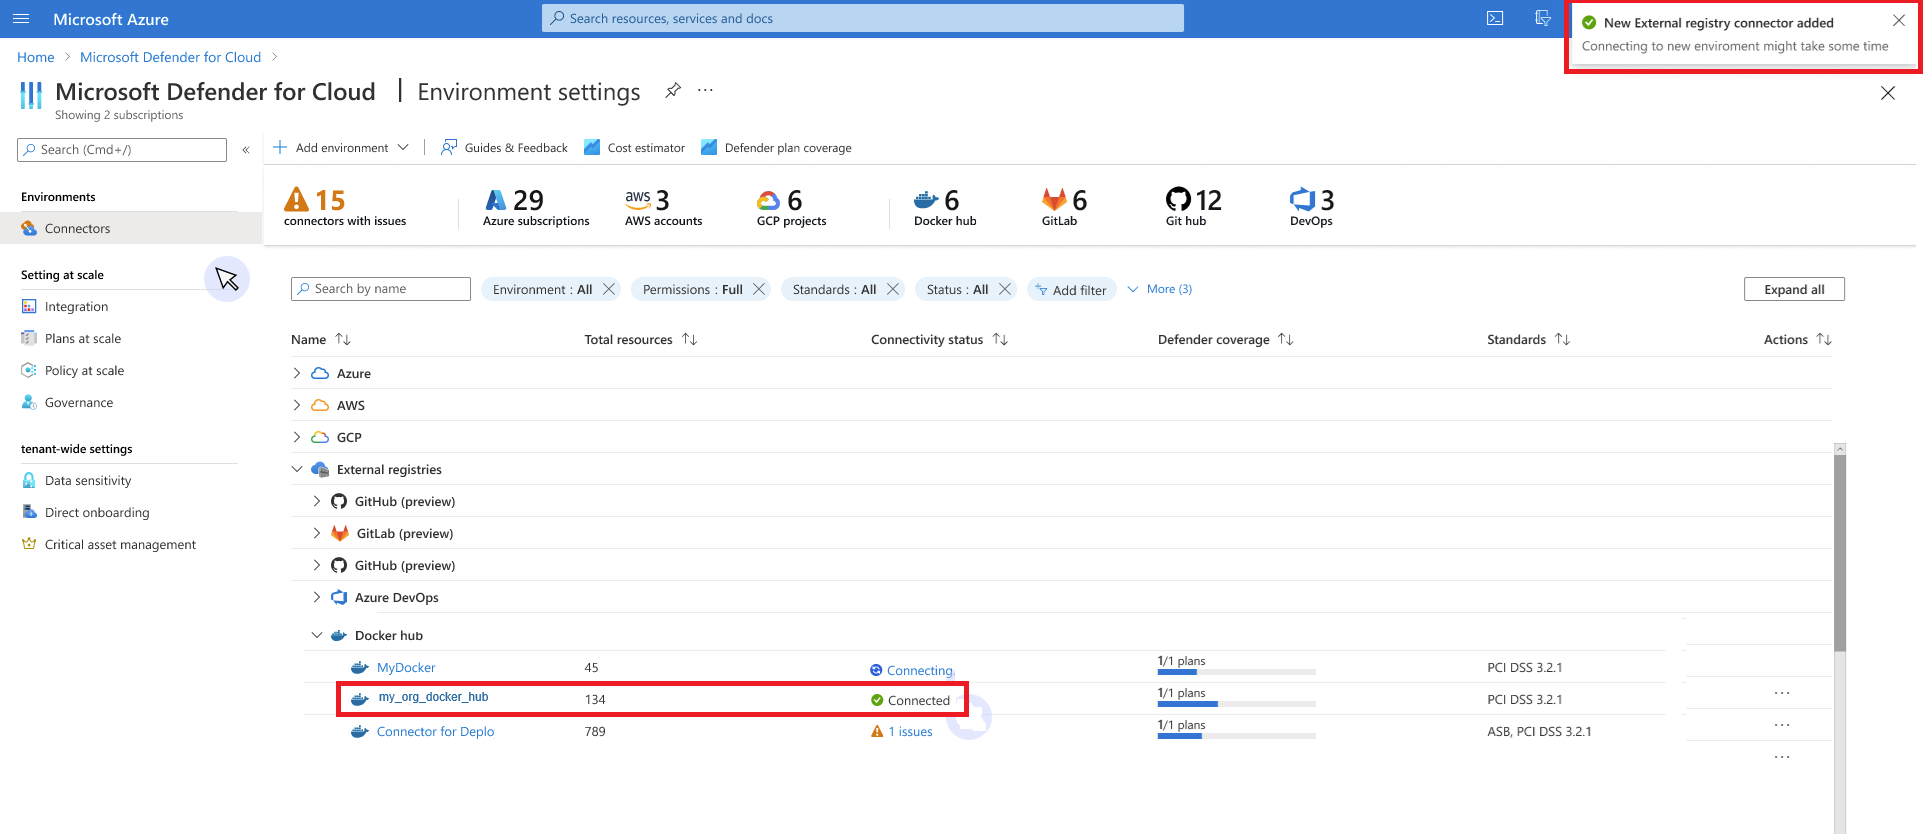
Task: Expand the AWS environment row
Action: (x=297, y=405)
